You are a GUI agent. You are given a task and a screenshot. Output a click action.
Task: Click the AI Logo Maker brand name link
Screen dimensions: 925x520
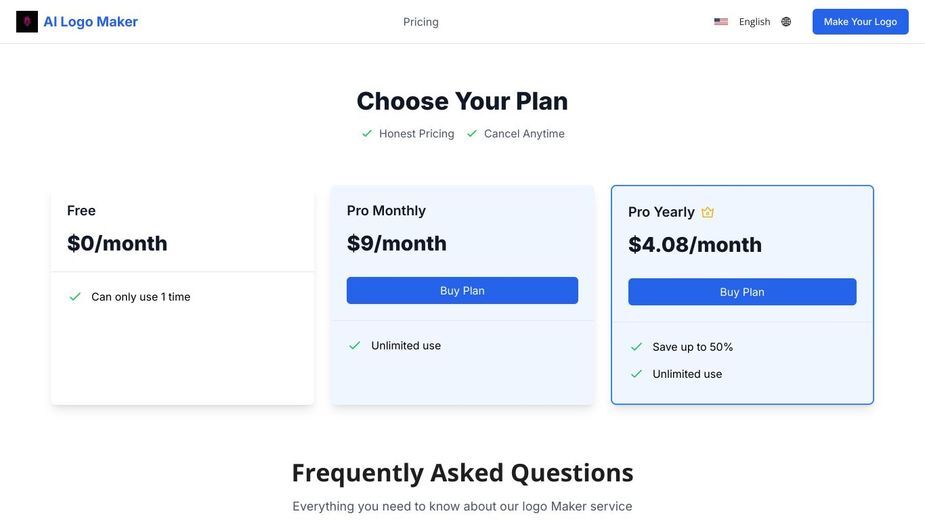coord(90,22)
